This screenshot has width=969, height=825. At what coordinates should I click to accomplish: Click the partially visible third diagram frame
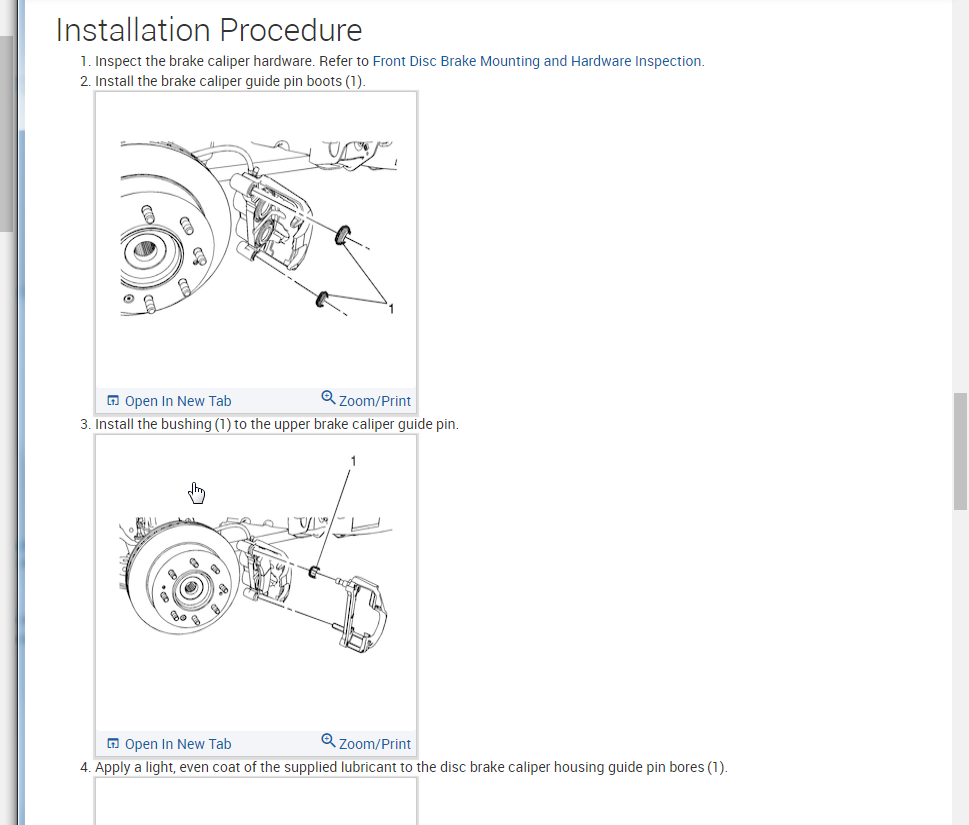point(256,801)
